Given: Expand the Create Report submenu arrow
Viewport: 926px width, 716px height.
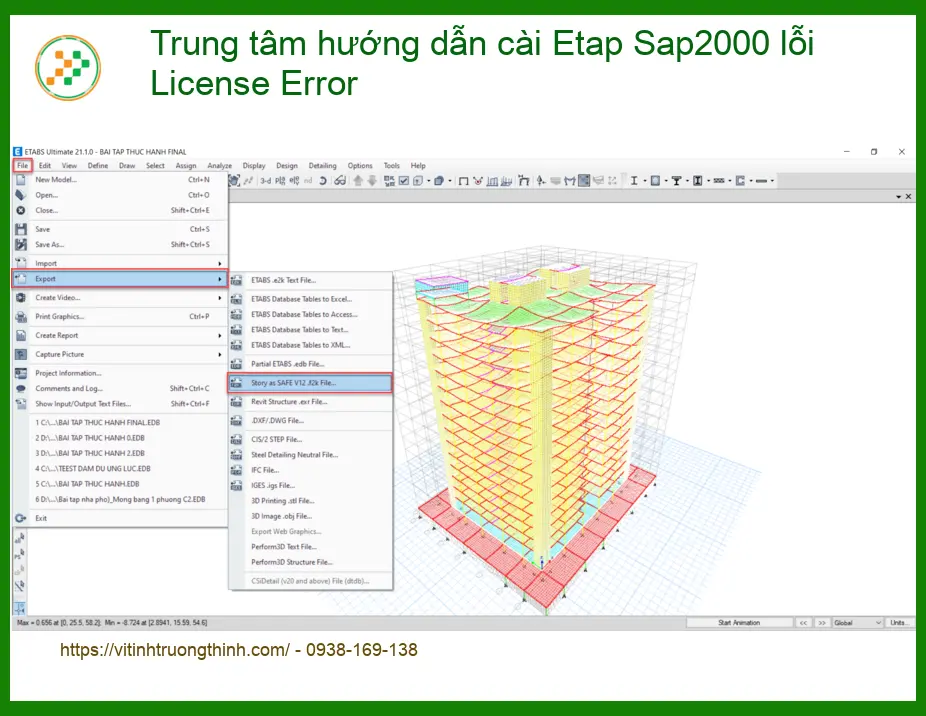Looking at the screenshot, I should pos(220,336).
